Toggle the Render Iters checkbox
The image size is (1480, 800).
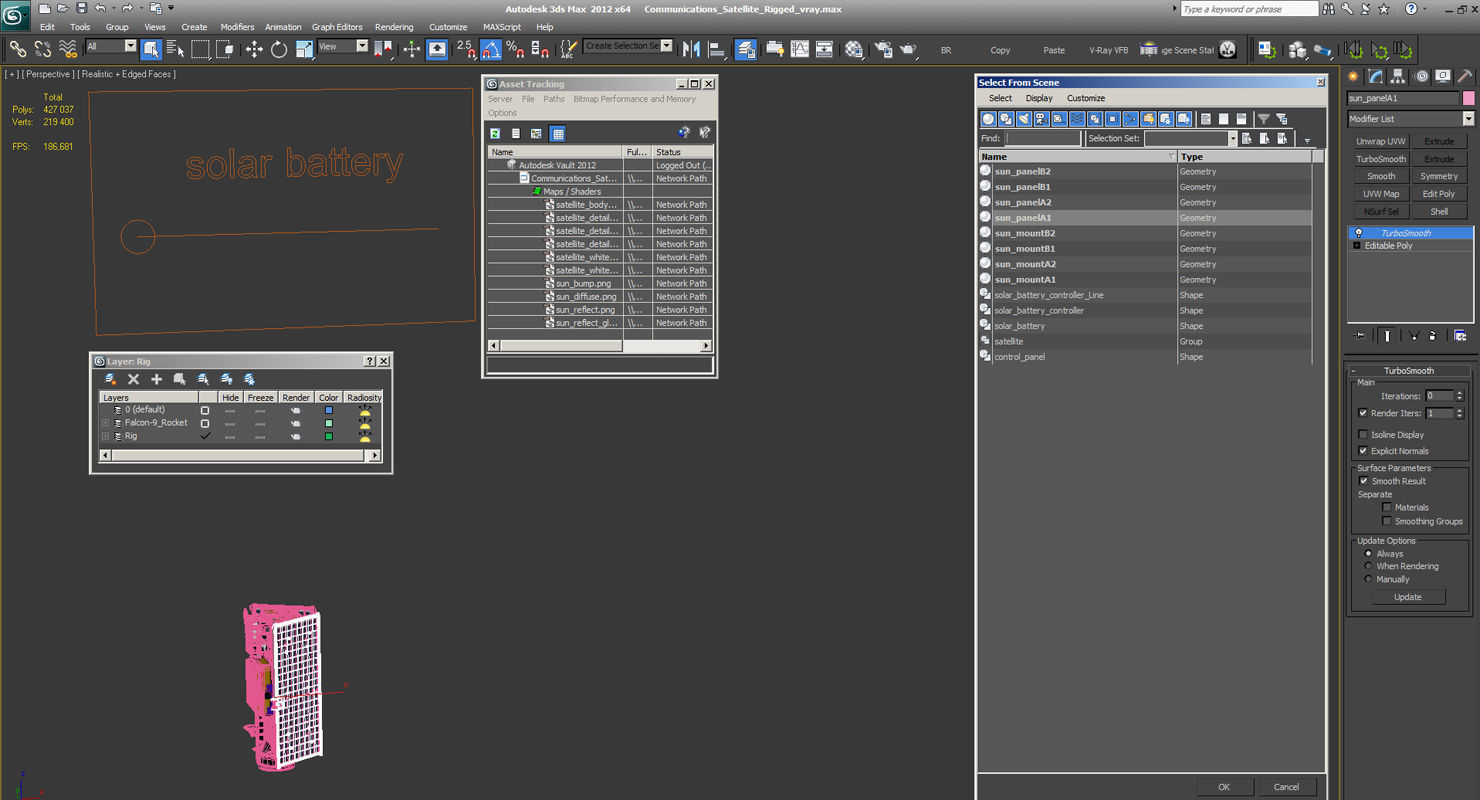(x=1363, y=413)
